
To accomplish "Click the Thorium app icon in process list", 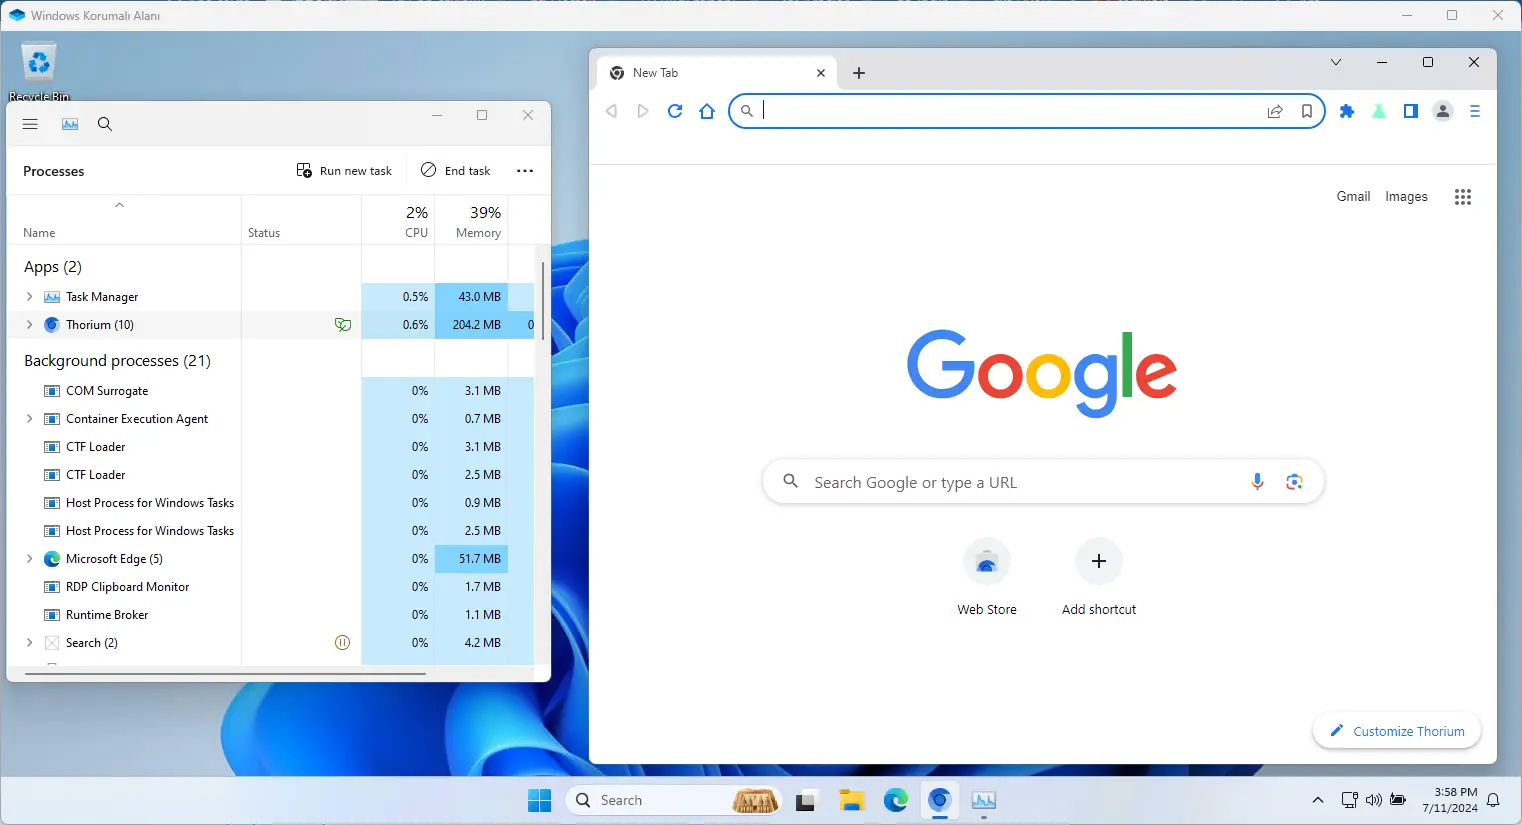I will click(x=52, y=325).
